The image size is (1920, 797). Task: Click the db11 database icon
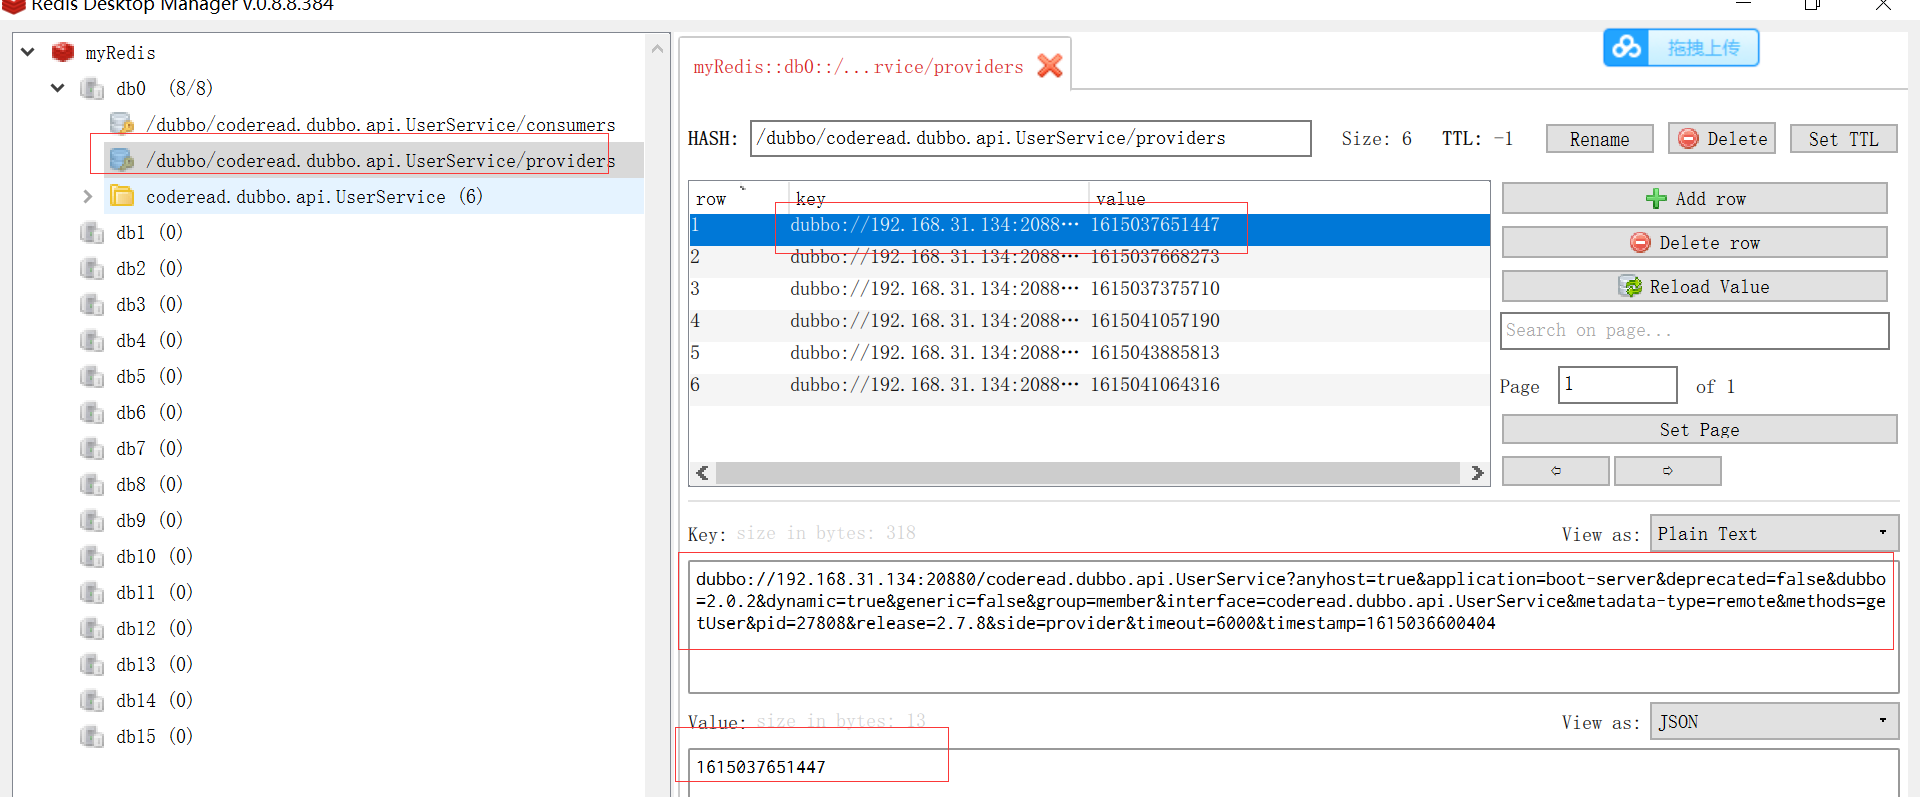click(92, 592)
